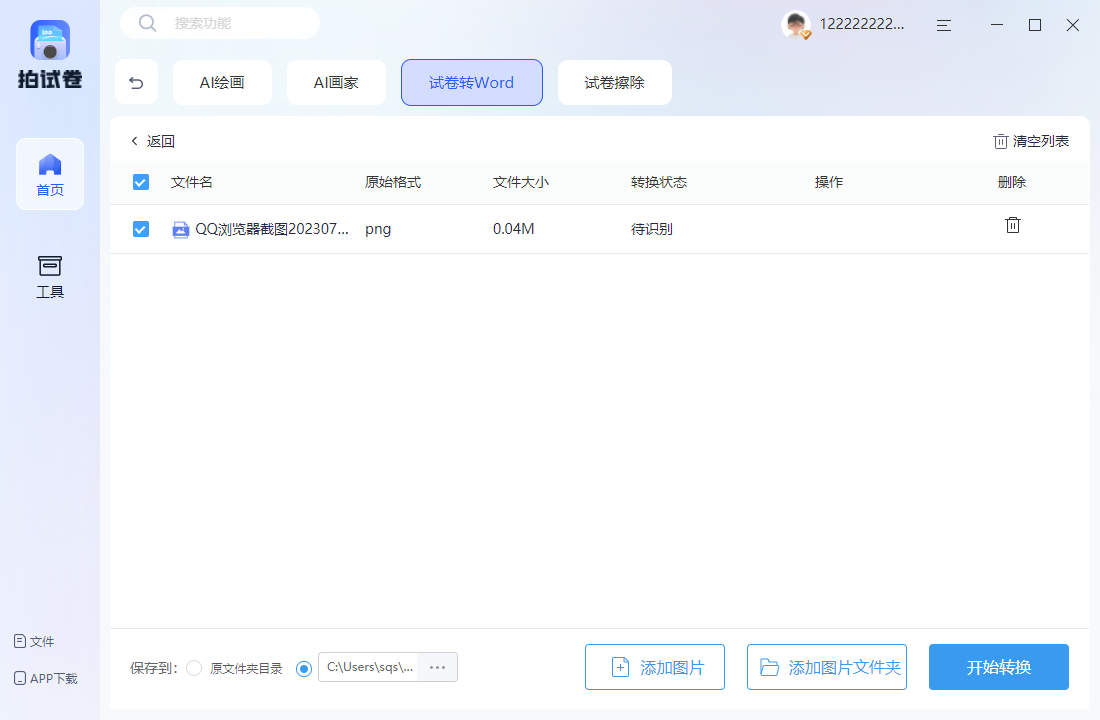1100x720 pixels.
Task: Switch to the 试卷擦除 tab
Action: pyautogui.click(x=614, y=82)
